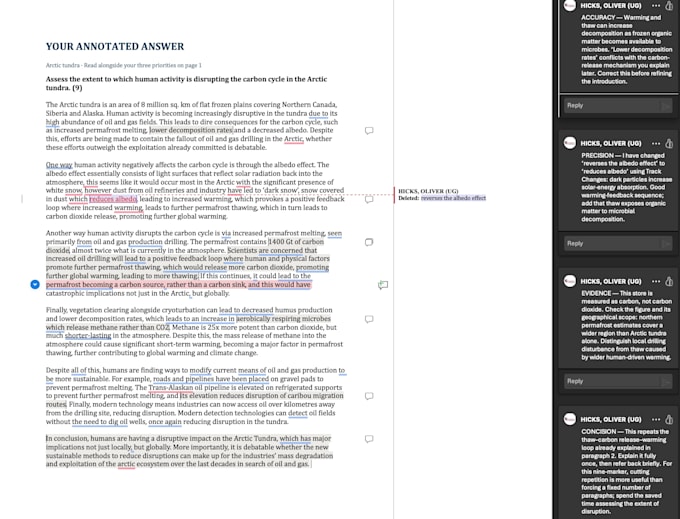Send the reply under the ACCURACY comment

point(666,105)
